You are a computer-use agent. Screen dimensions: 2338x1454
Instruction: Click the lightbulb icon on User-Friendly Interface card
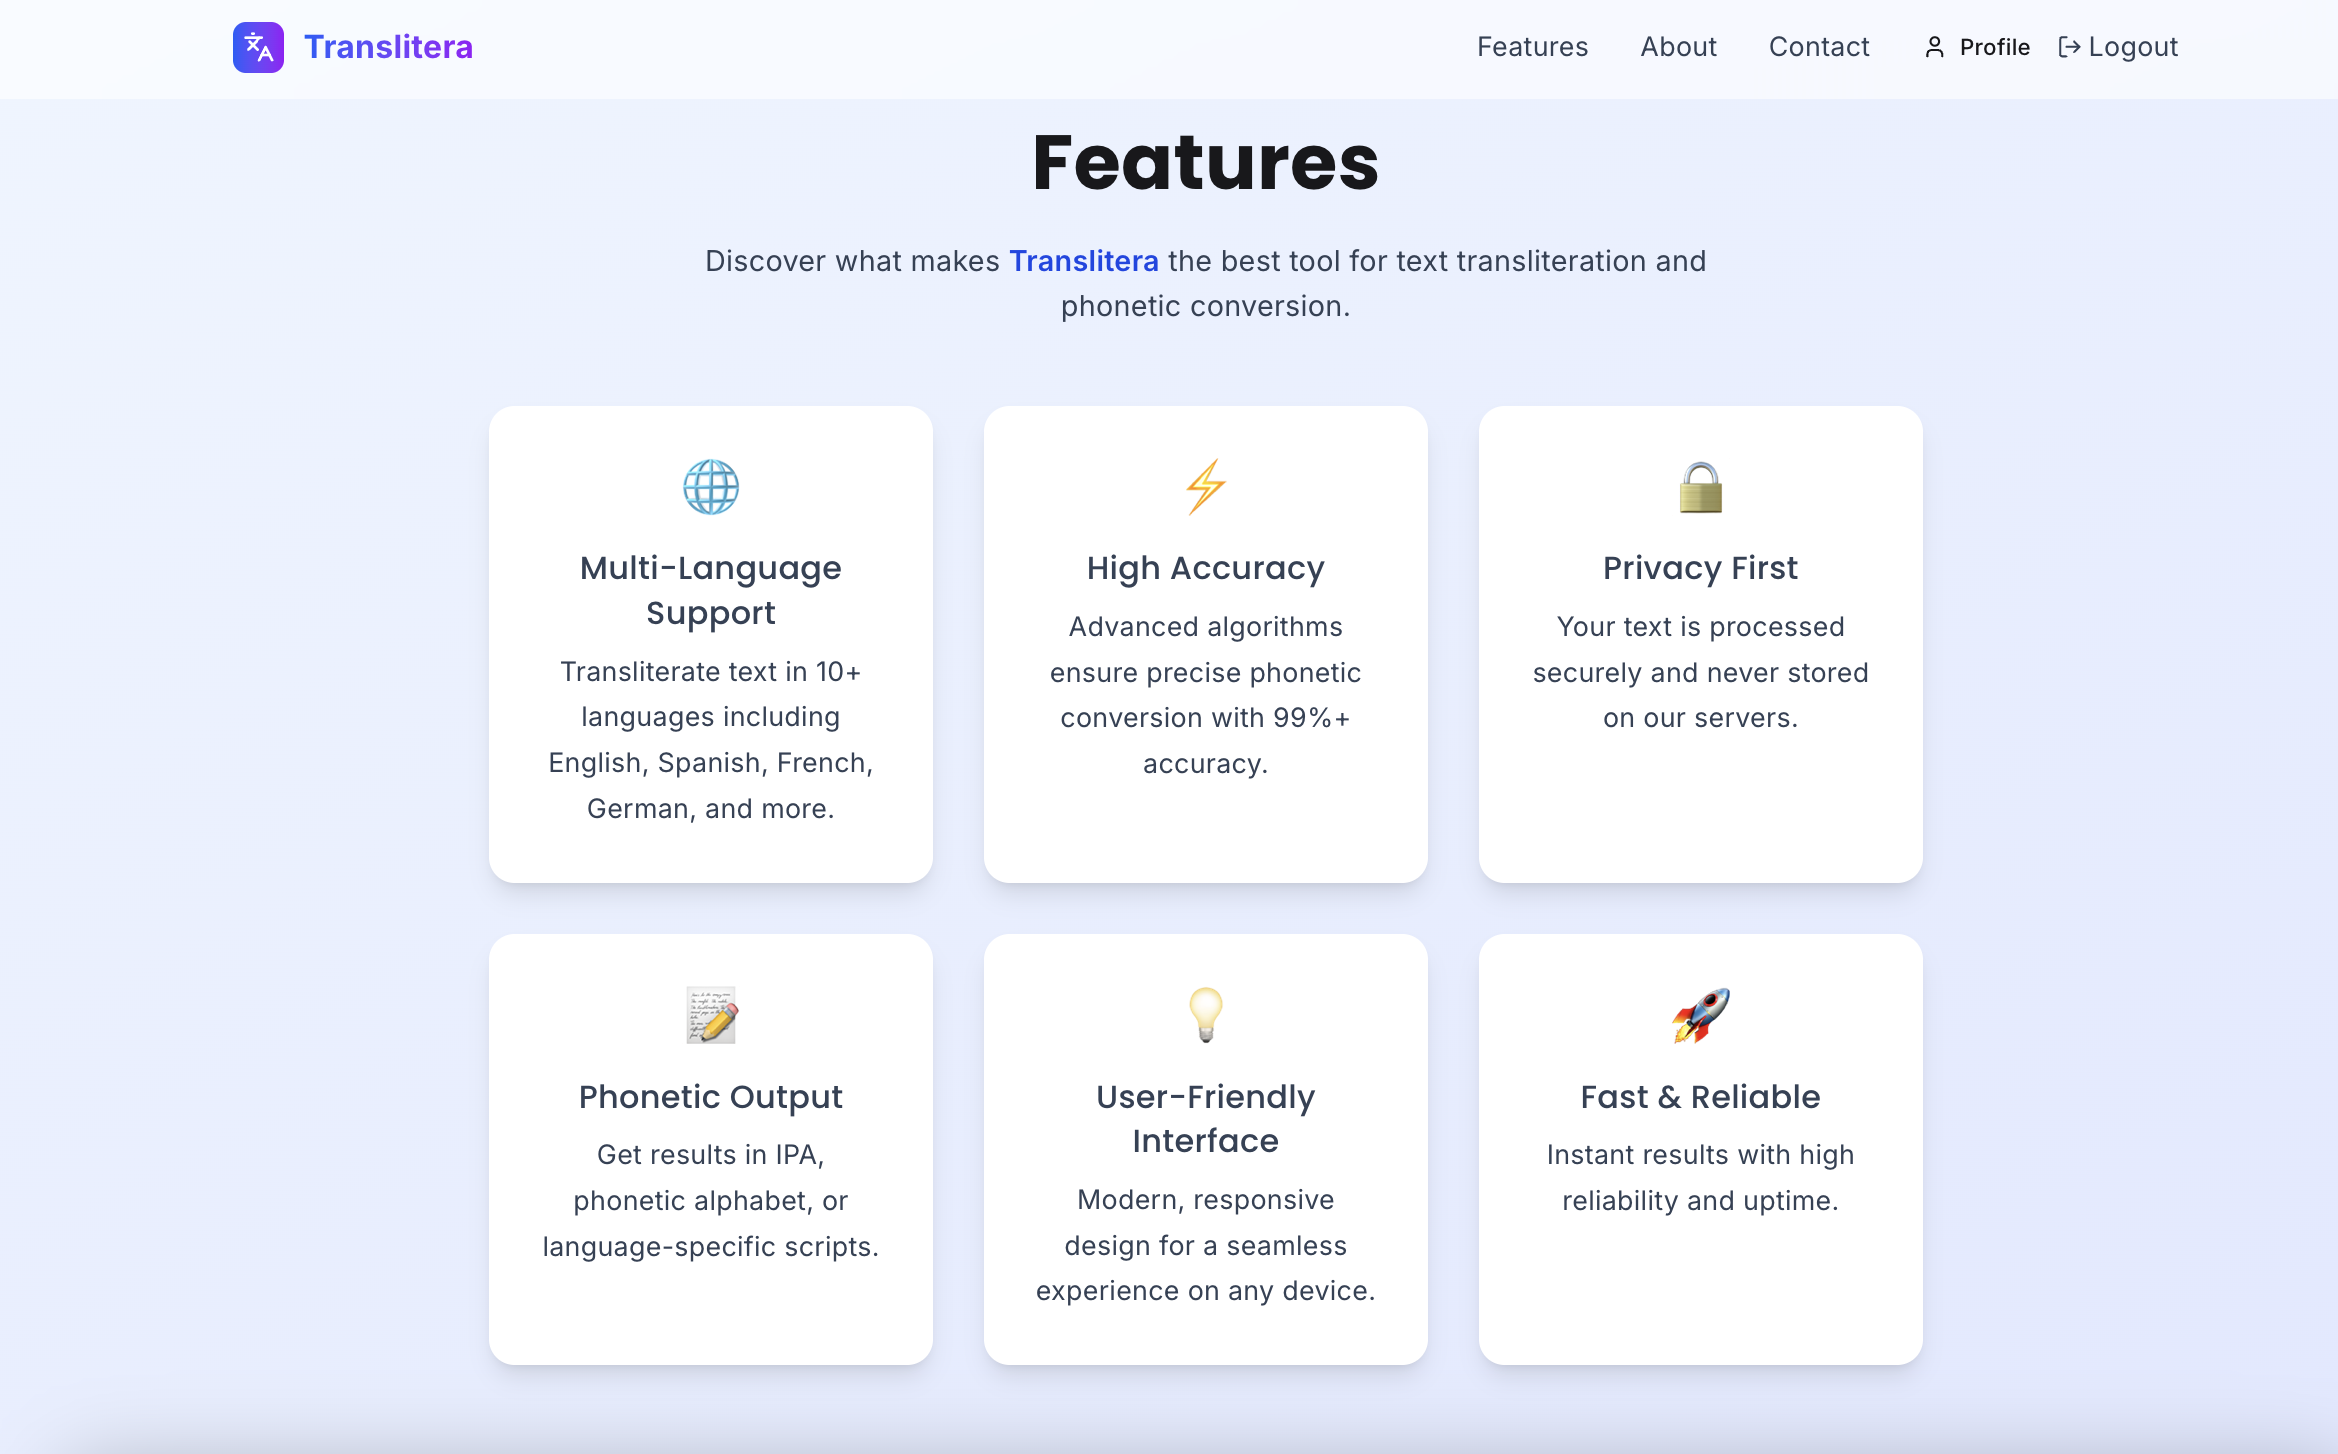(1205, 1016)
